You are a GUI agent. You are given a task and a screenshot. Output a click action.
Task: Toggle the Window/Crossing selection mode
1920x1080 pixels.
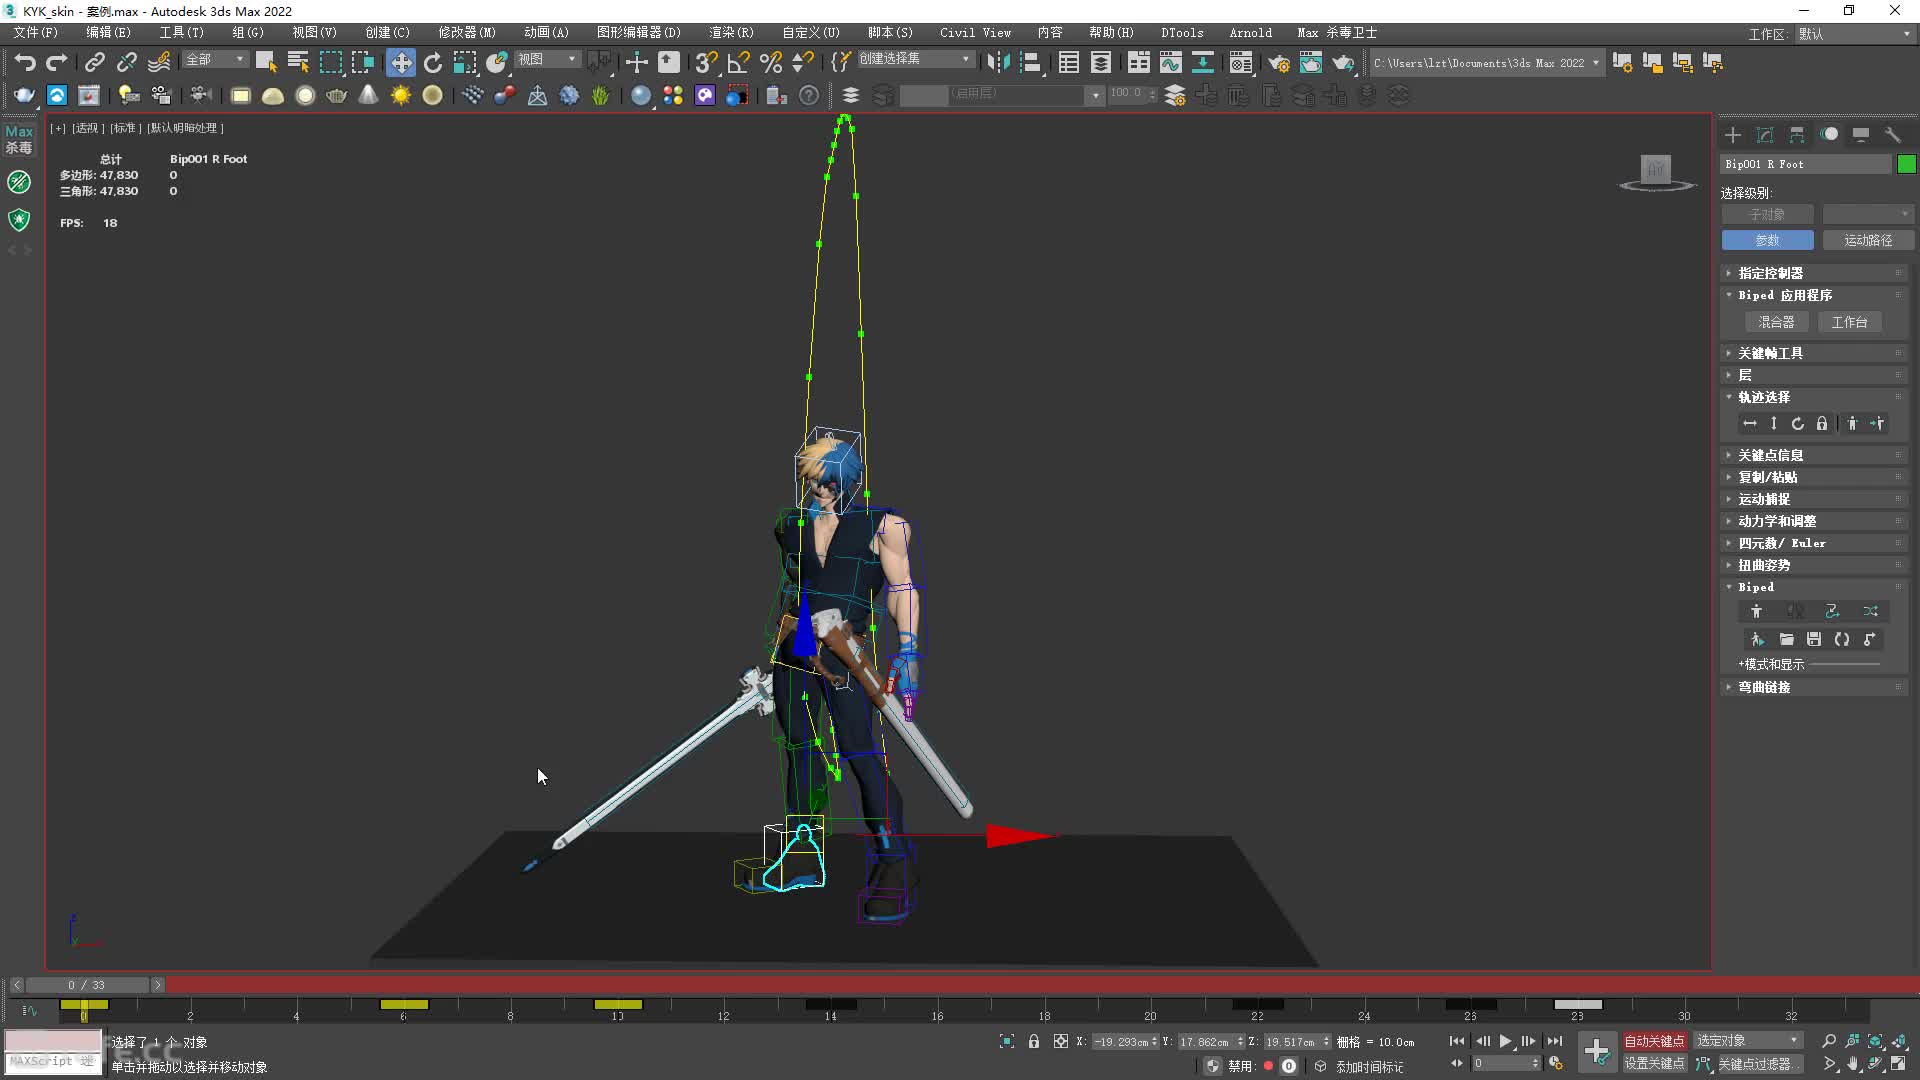[x=363, y=62]
